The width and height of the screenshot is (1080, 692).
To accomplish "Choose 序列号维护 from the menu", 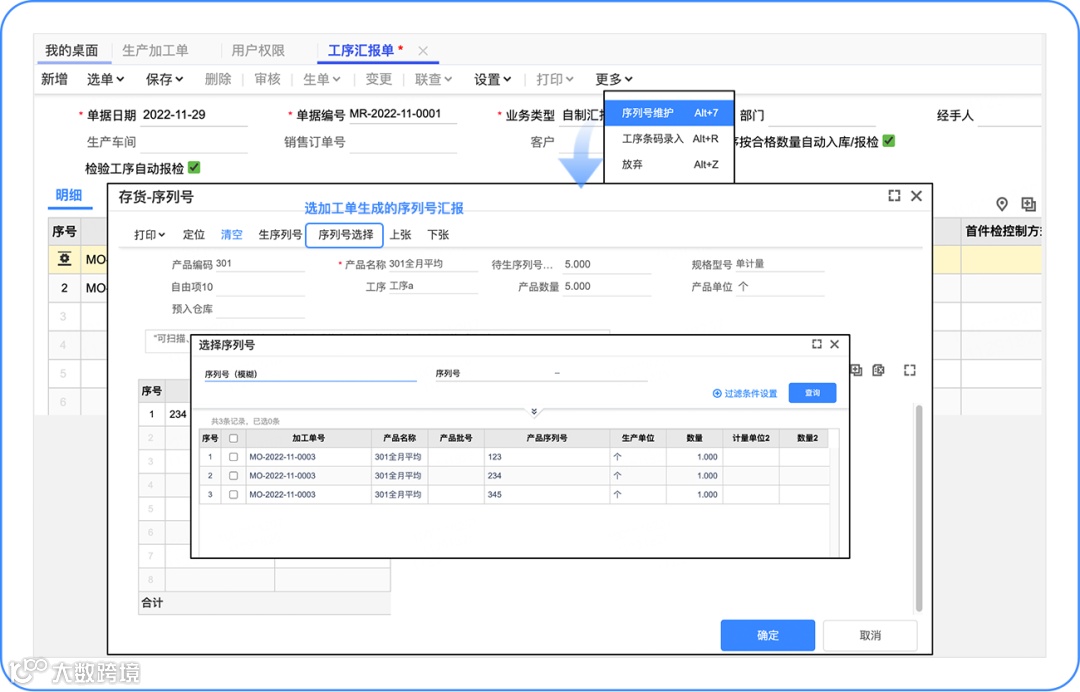I will coord(669,113).
